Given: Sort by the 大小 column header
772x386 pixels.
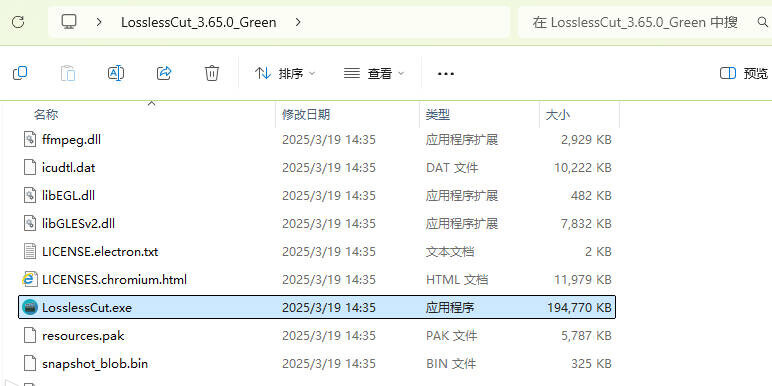Looking at the screenshot, I should (558, 115).
